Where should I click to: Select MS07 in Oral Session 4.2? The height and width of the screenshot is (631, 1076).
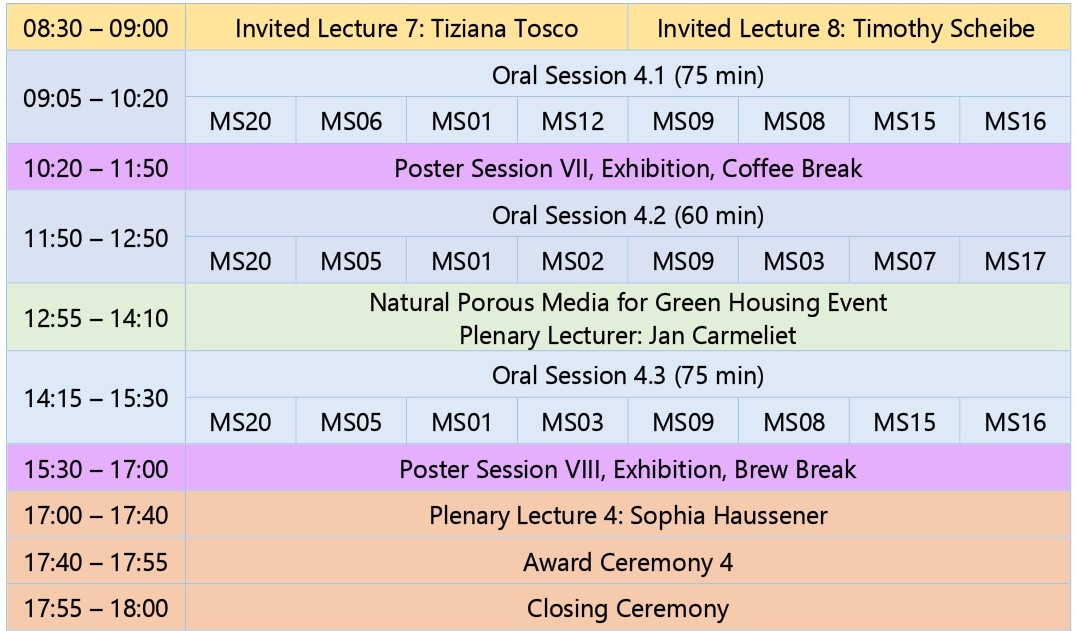[x=904, y=262]
